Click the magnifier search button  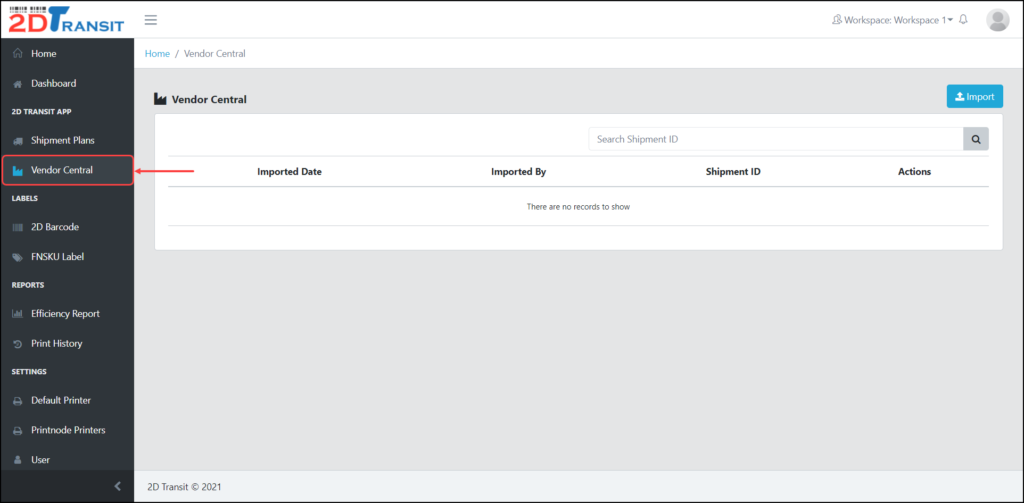[x=976, y=139]
